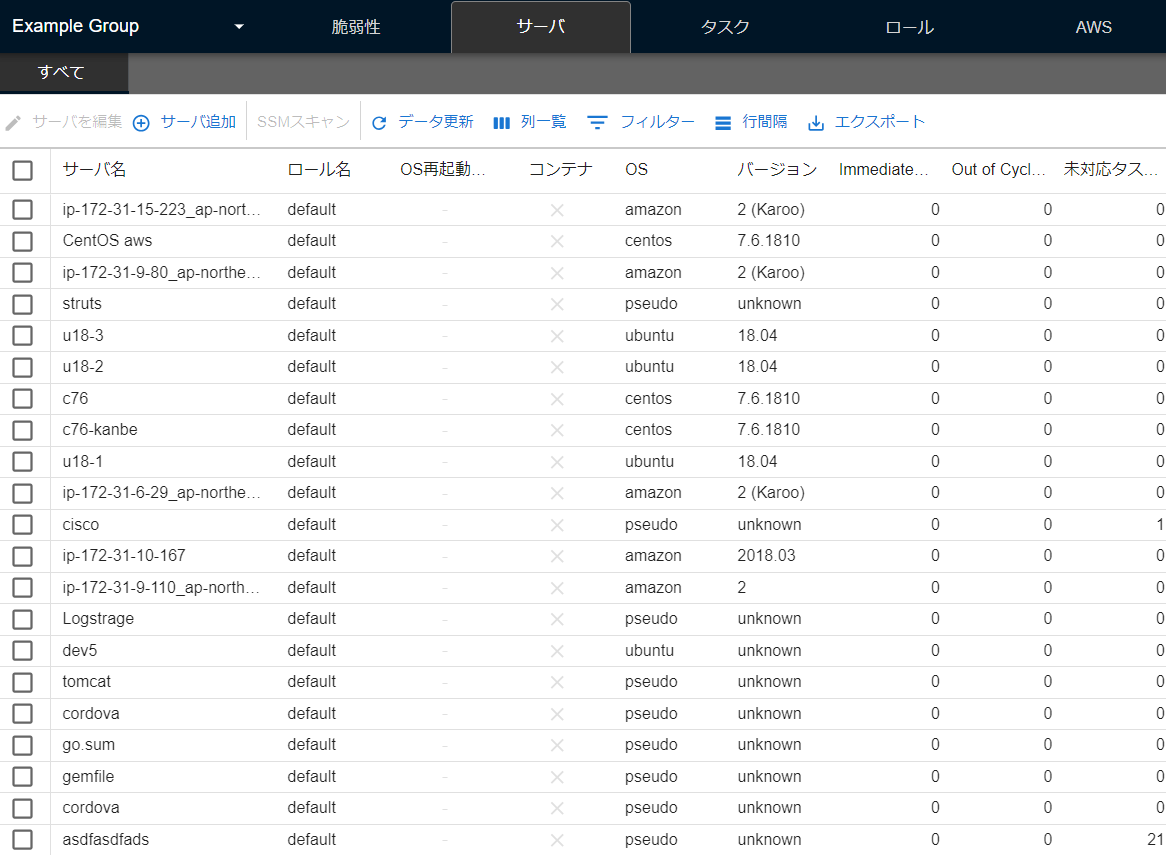The image size is (1166, 855).
Task: Switch to the タスク tab
Action: coord(725,27)
